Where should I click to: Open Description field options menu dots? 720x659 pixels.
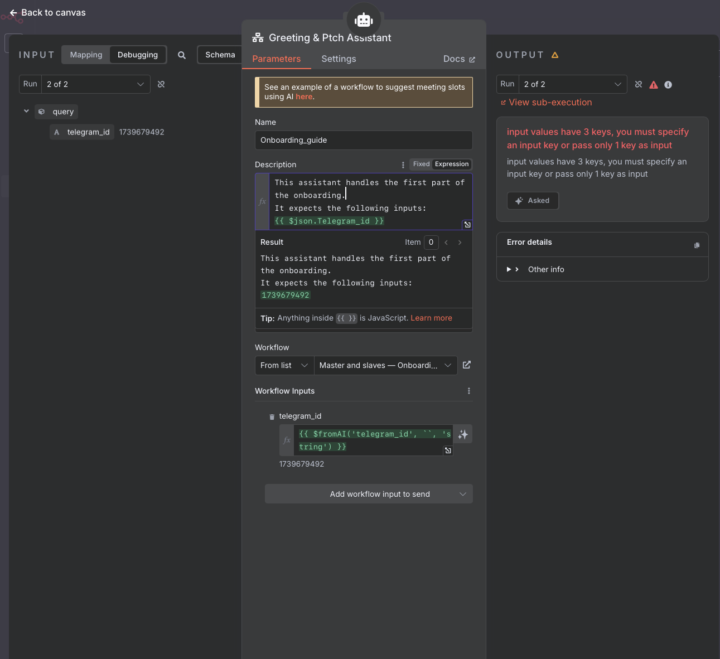[x=403, y=164]
